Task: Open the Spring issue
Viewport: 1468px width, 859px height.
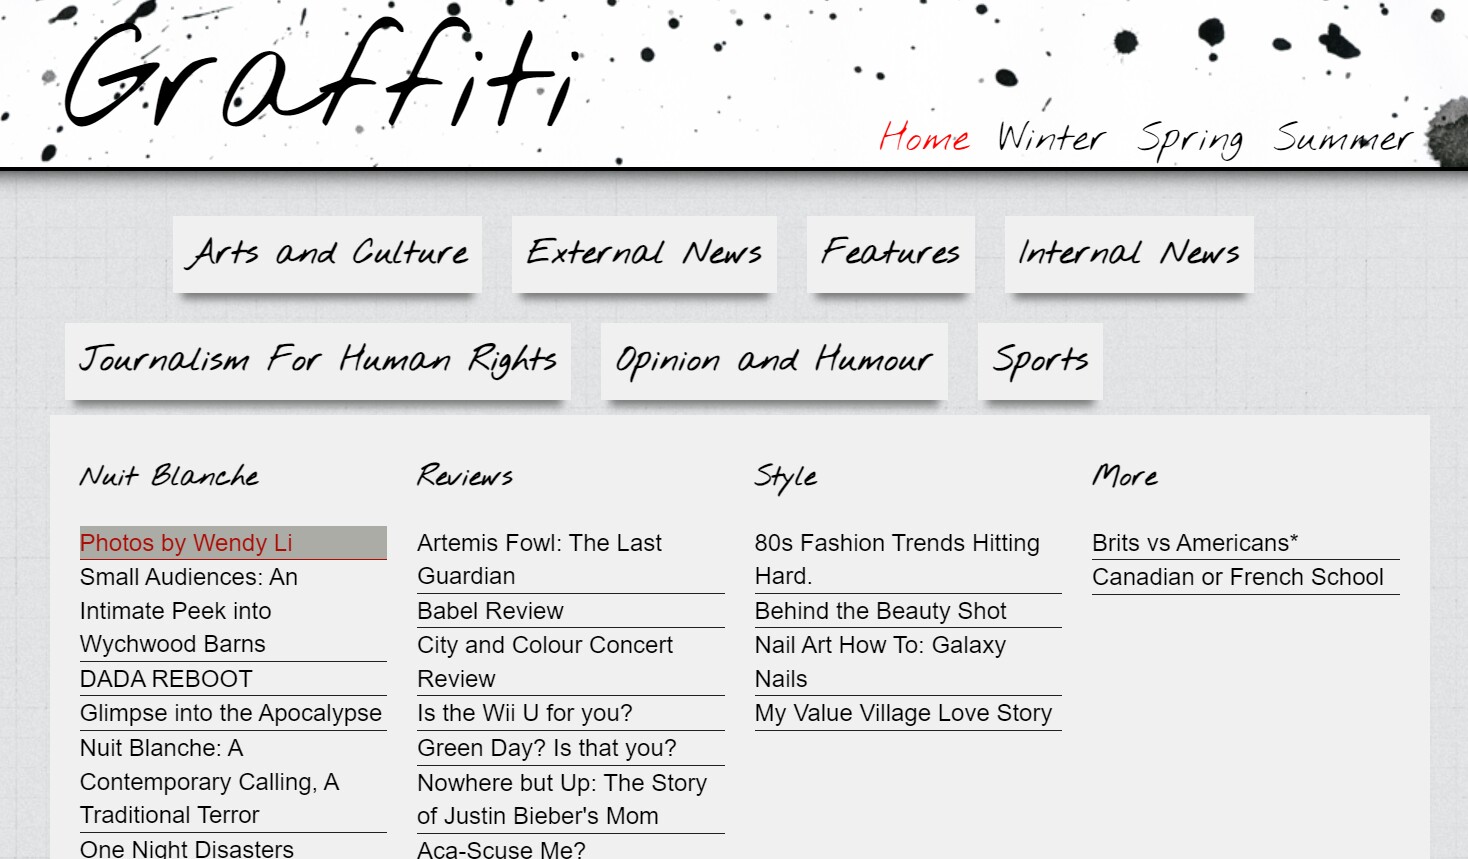Action: [1189, 140]
